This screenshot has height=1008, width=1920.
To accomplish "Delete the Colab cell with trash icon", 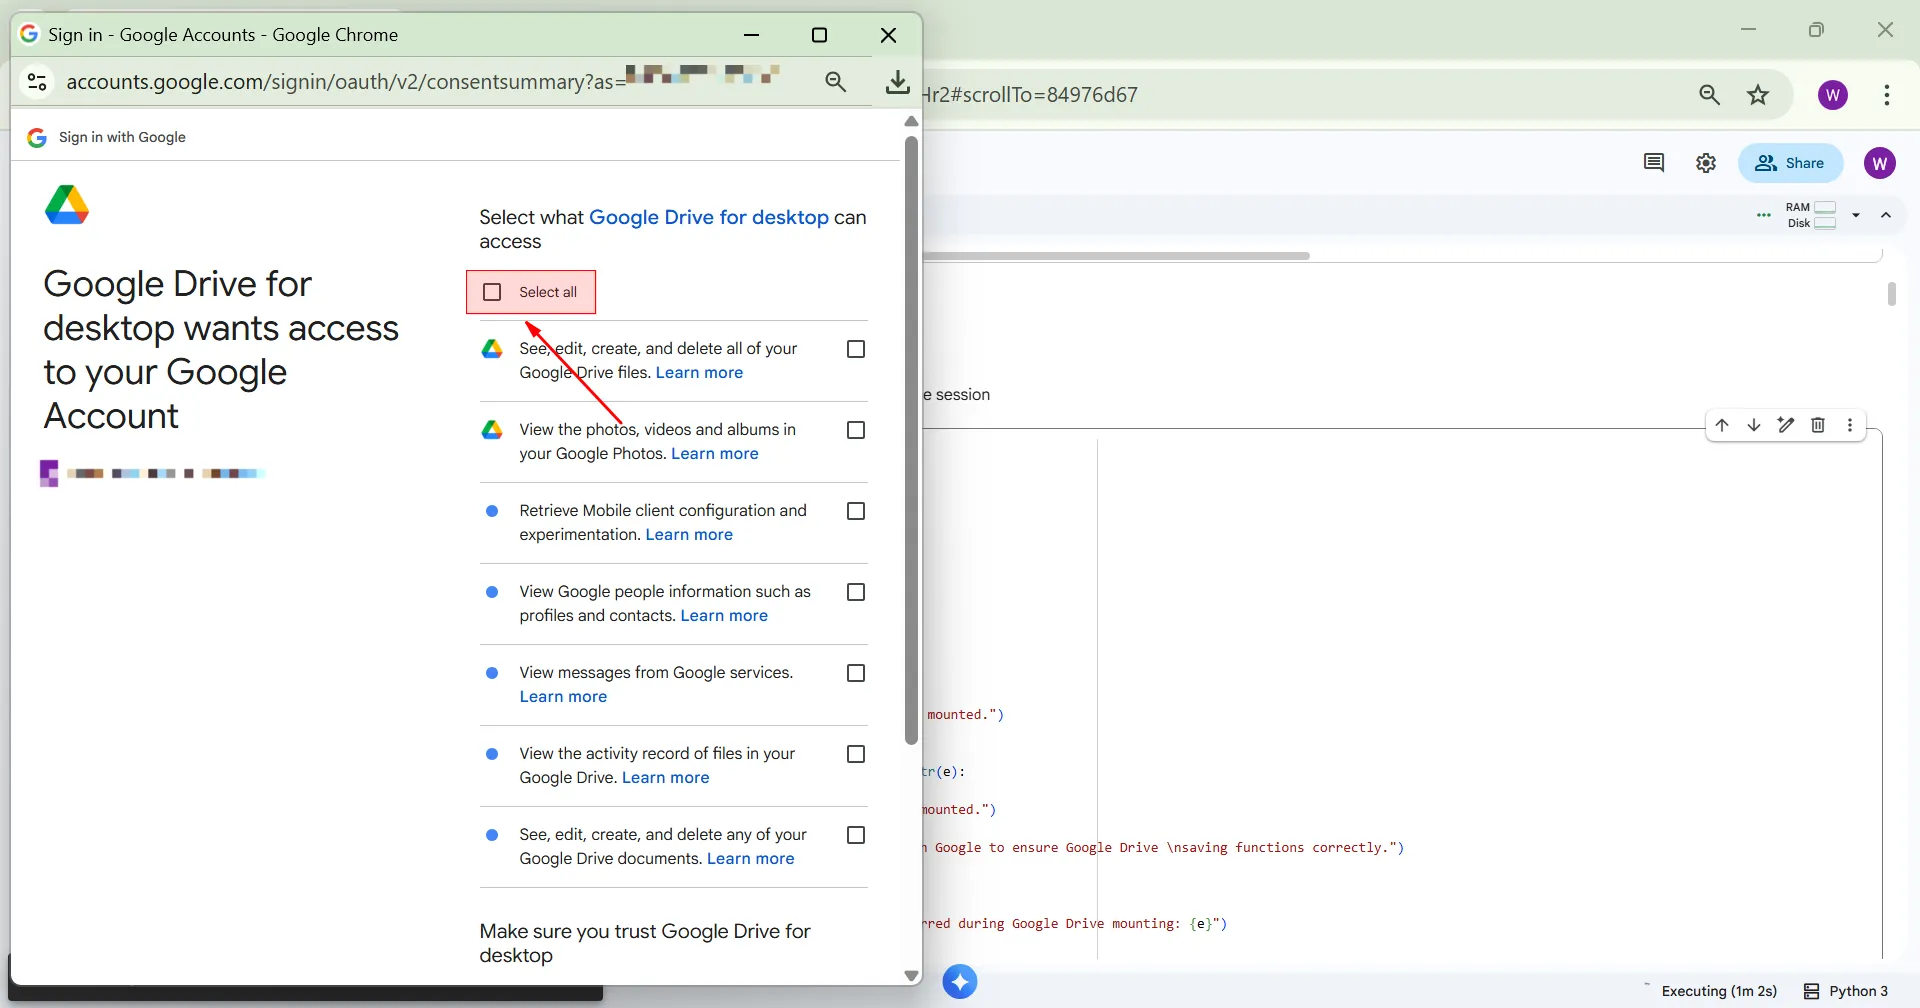I will (x=1818, y=425).
